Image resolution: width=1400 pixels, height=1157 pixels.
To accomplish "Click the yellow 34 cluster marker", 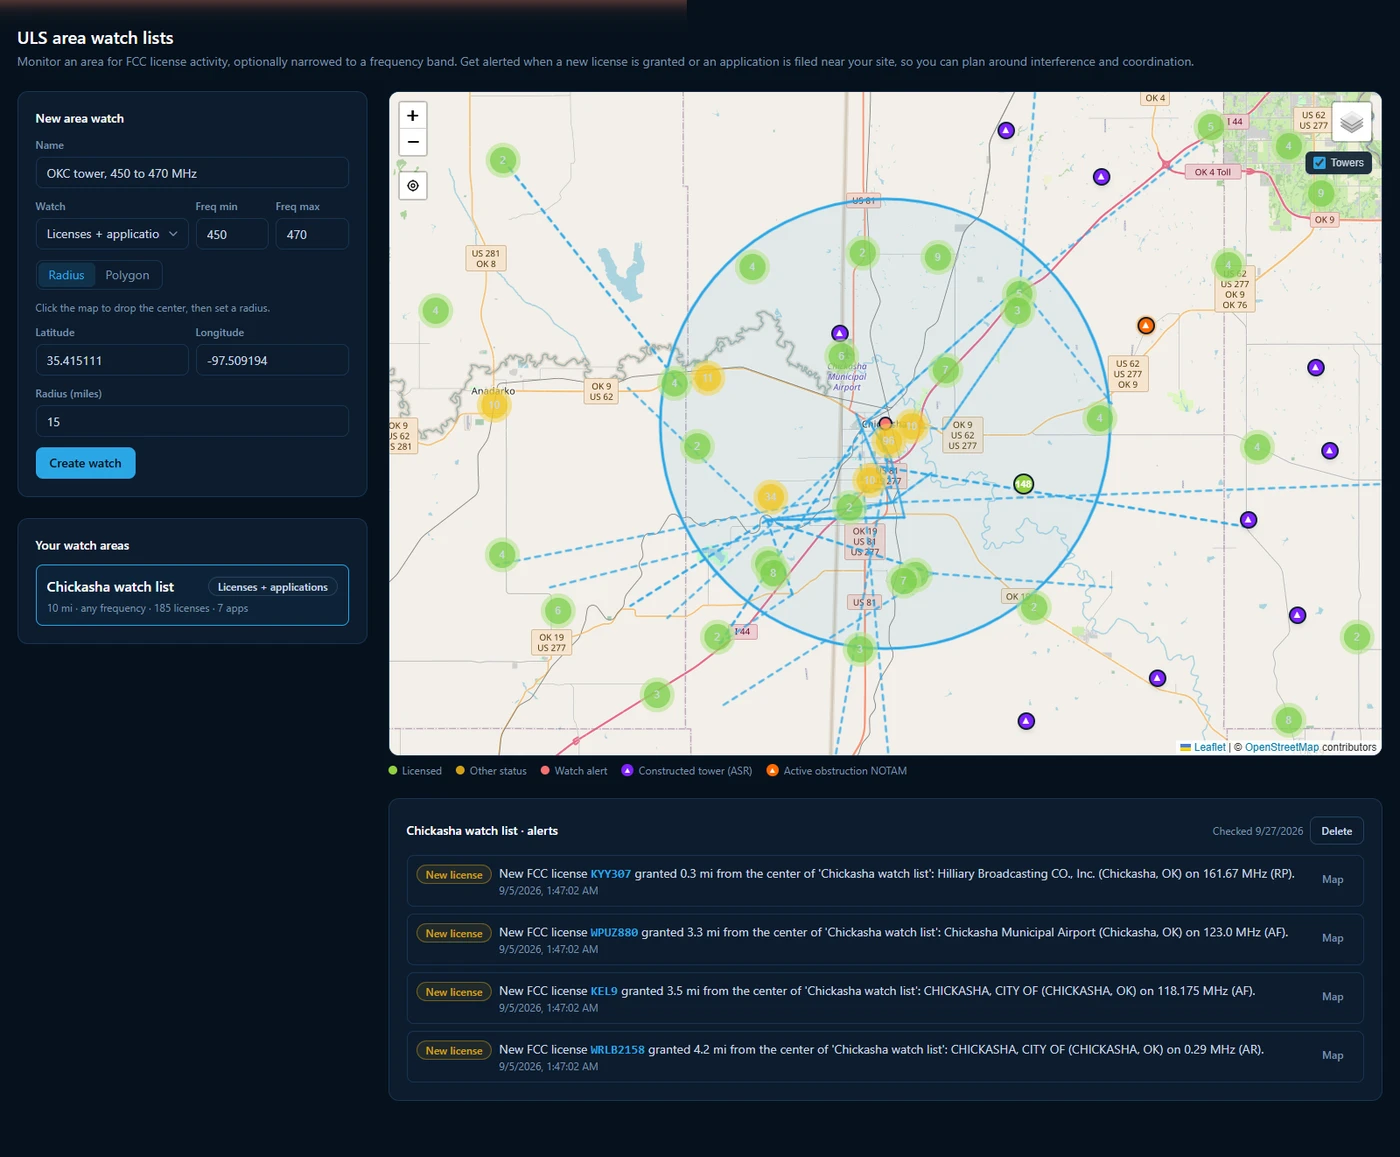I will click(x=770, y=496).
